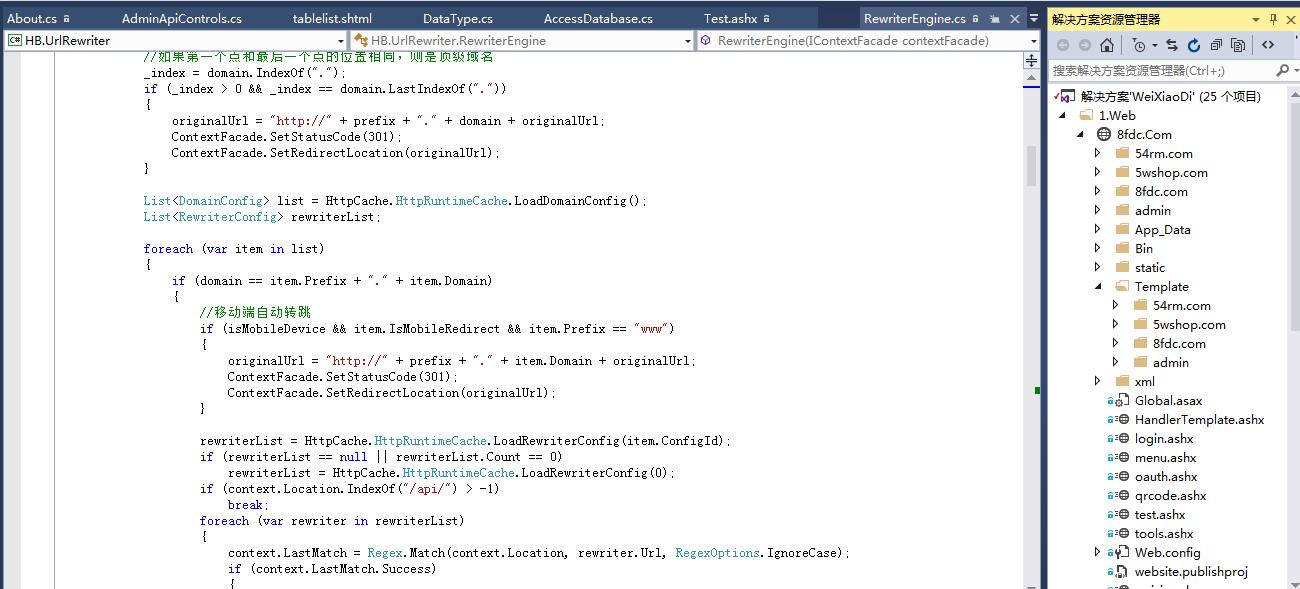The height and width of the screenshot is (589, 1300).
Task: Click the Back arrow in Solution Explorer toolbar
Action: [x=1063, y=45]
